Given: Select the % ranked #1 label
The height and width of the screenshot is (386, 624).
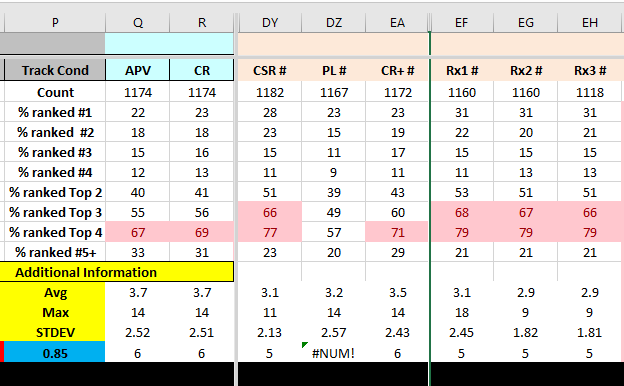Looking at the screenshot, I should [55, 113].
